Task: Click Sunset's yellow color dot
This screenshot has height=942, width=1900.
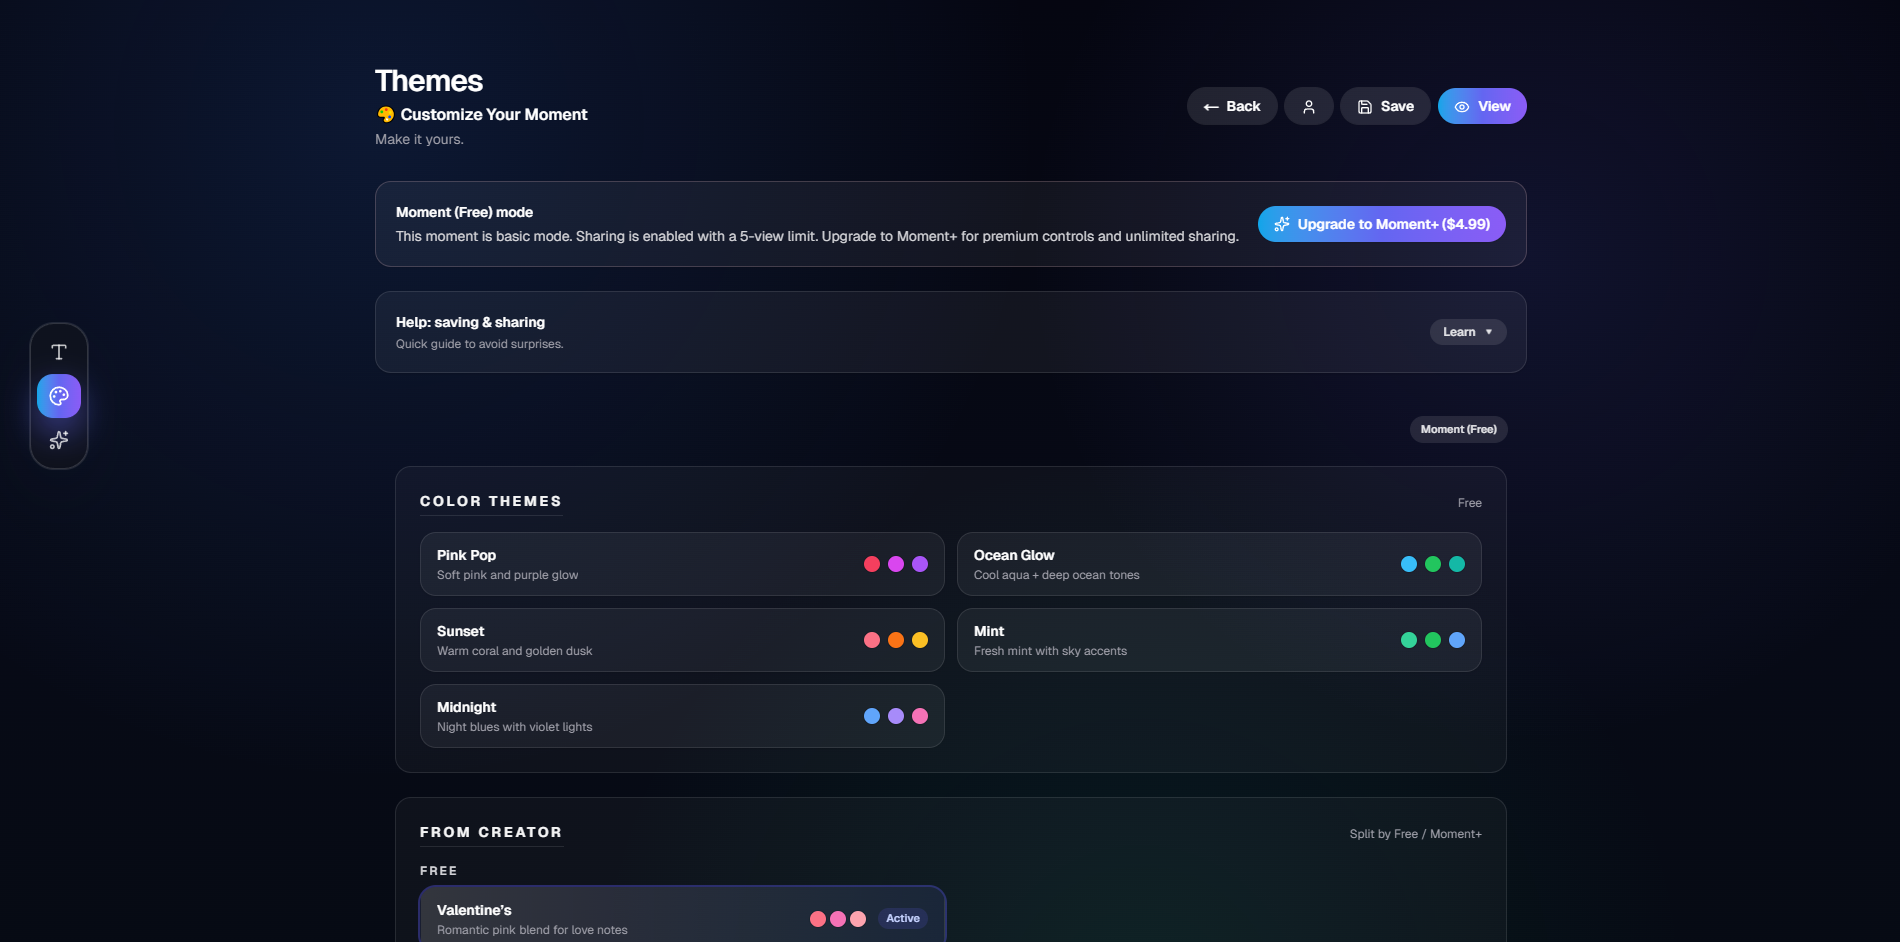Action: (920, 640)
